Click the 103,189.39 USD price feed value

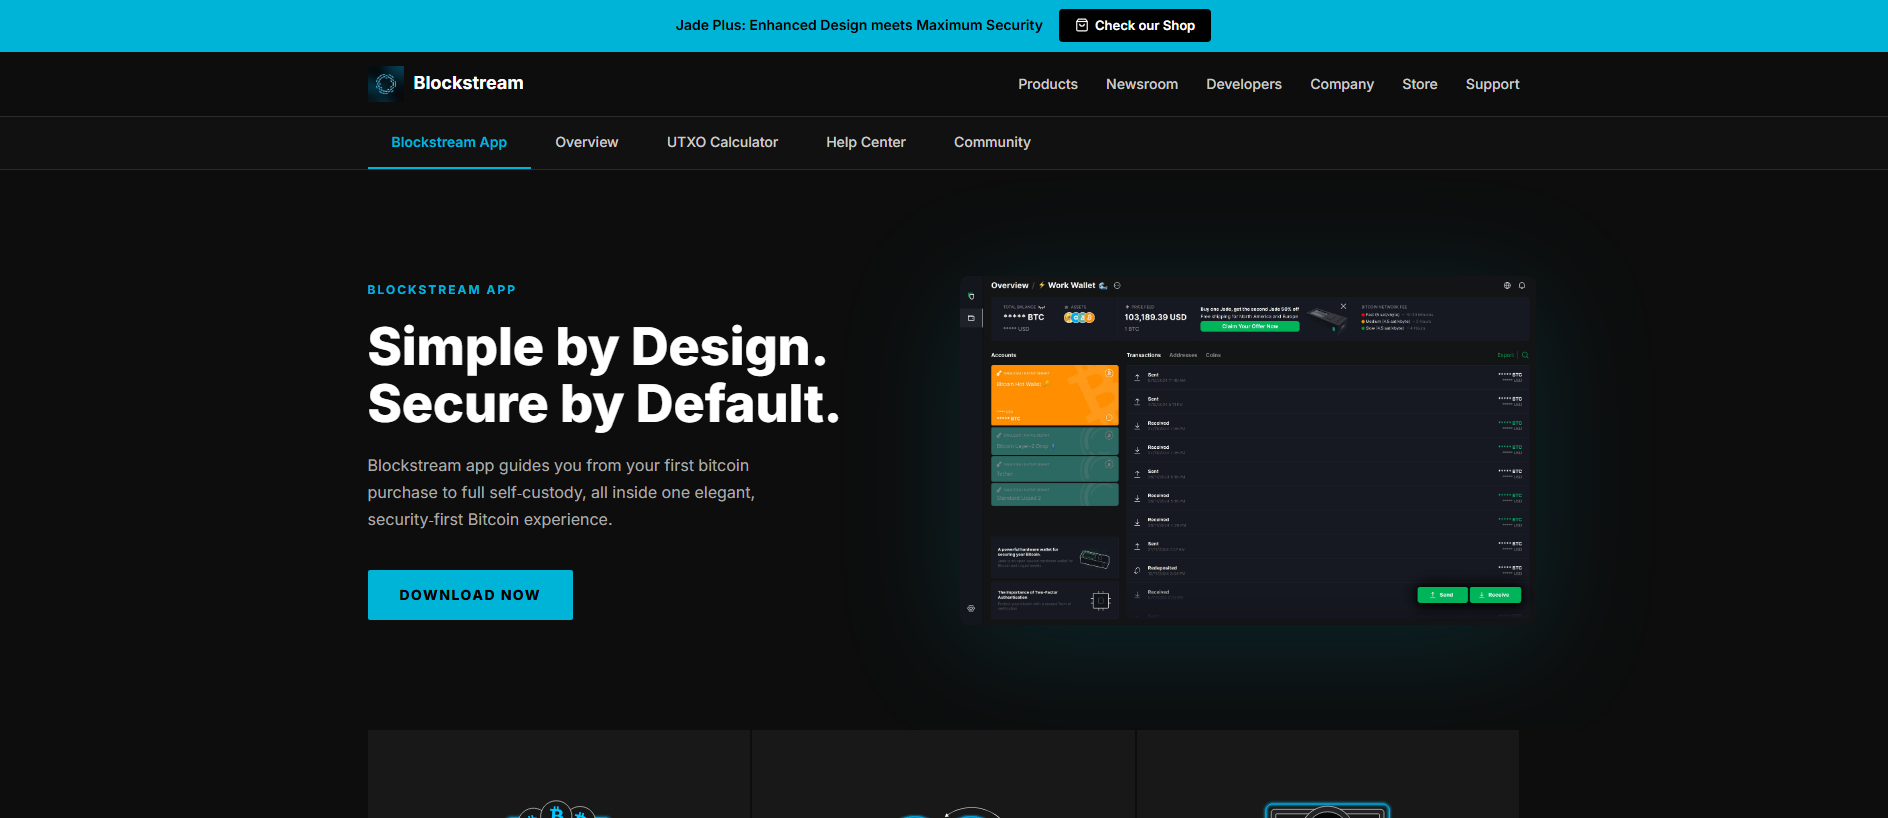point(1155,317)
